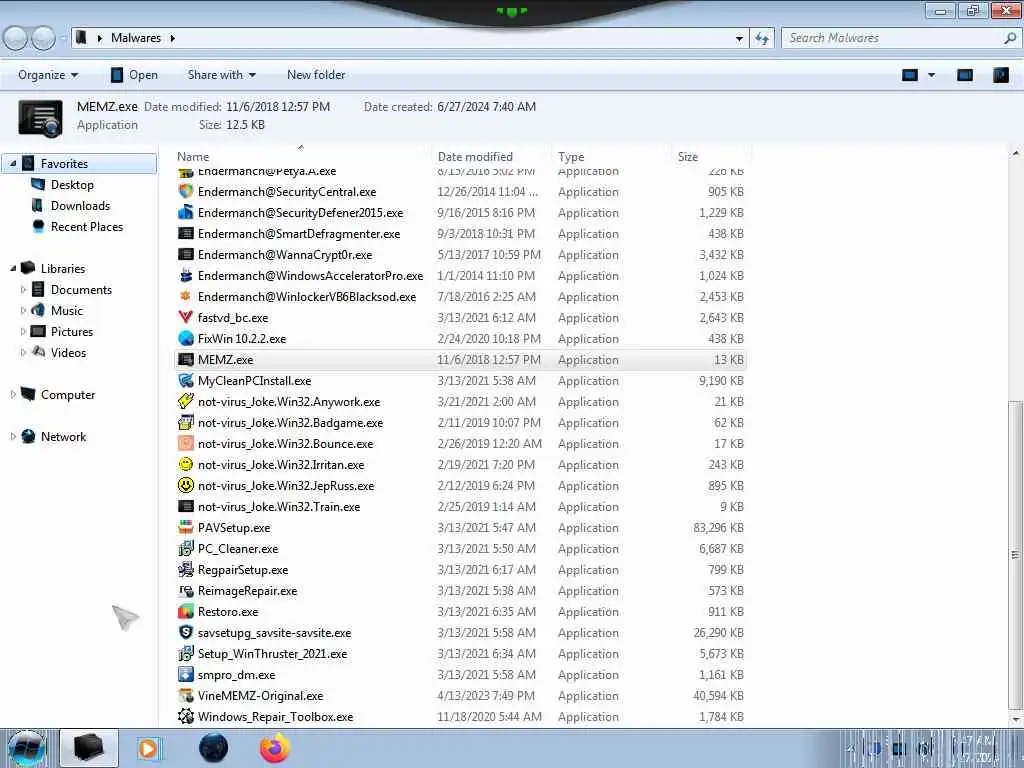
Task: Click the Windows Start orb
Action: pos(27,748)
